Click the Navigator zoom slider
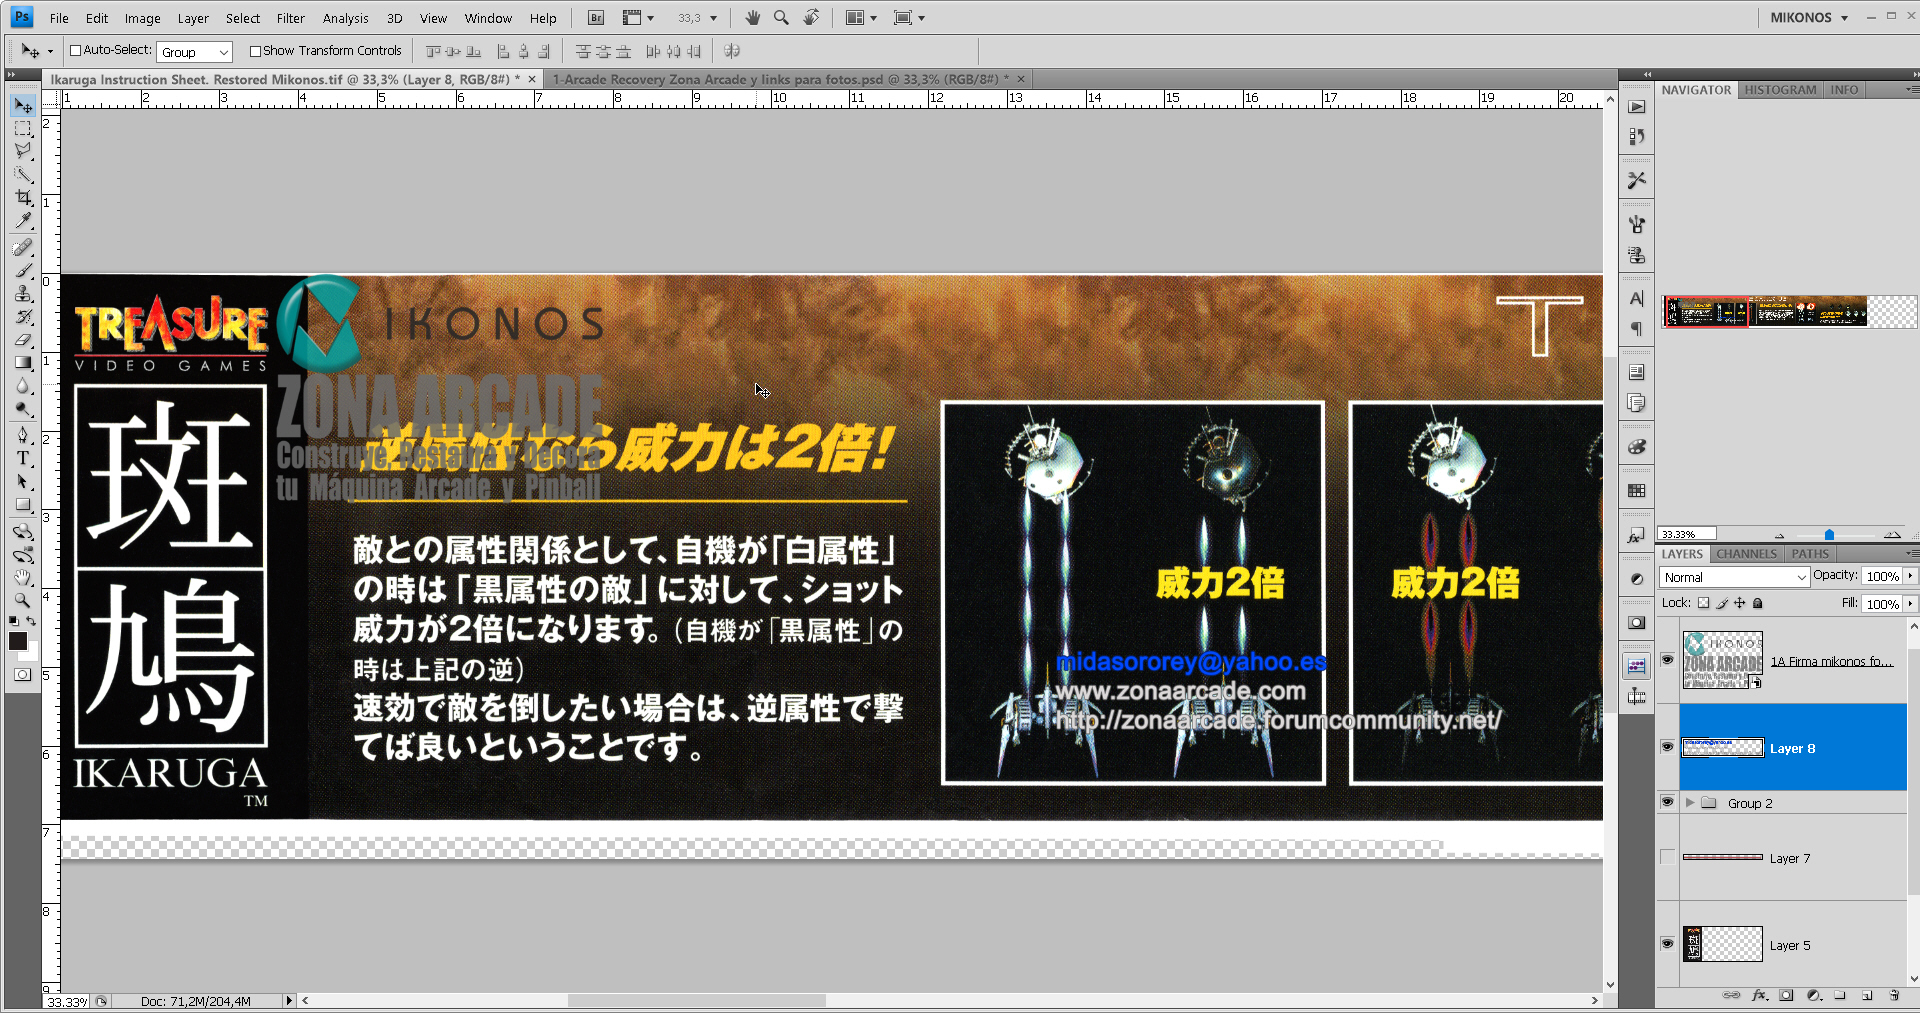 tap(1830, 534)
